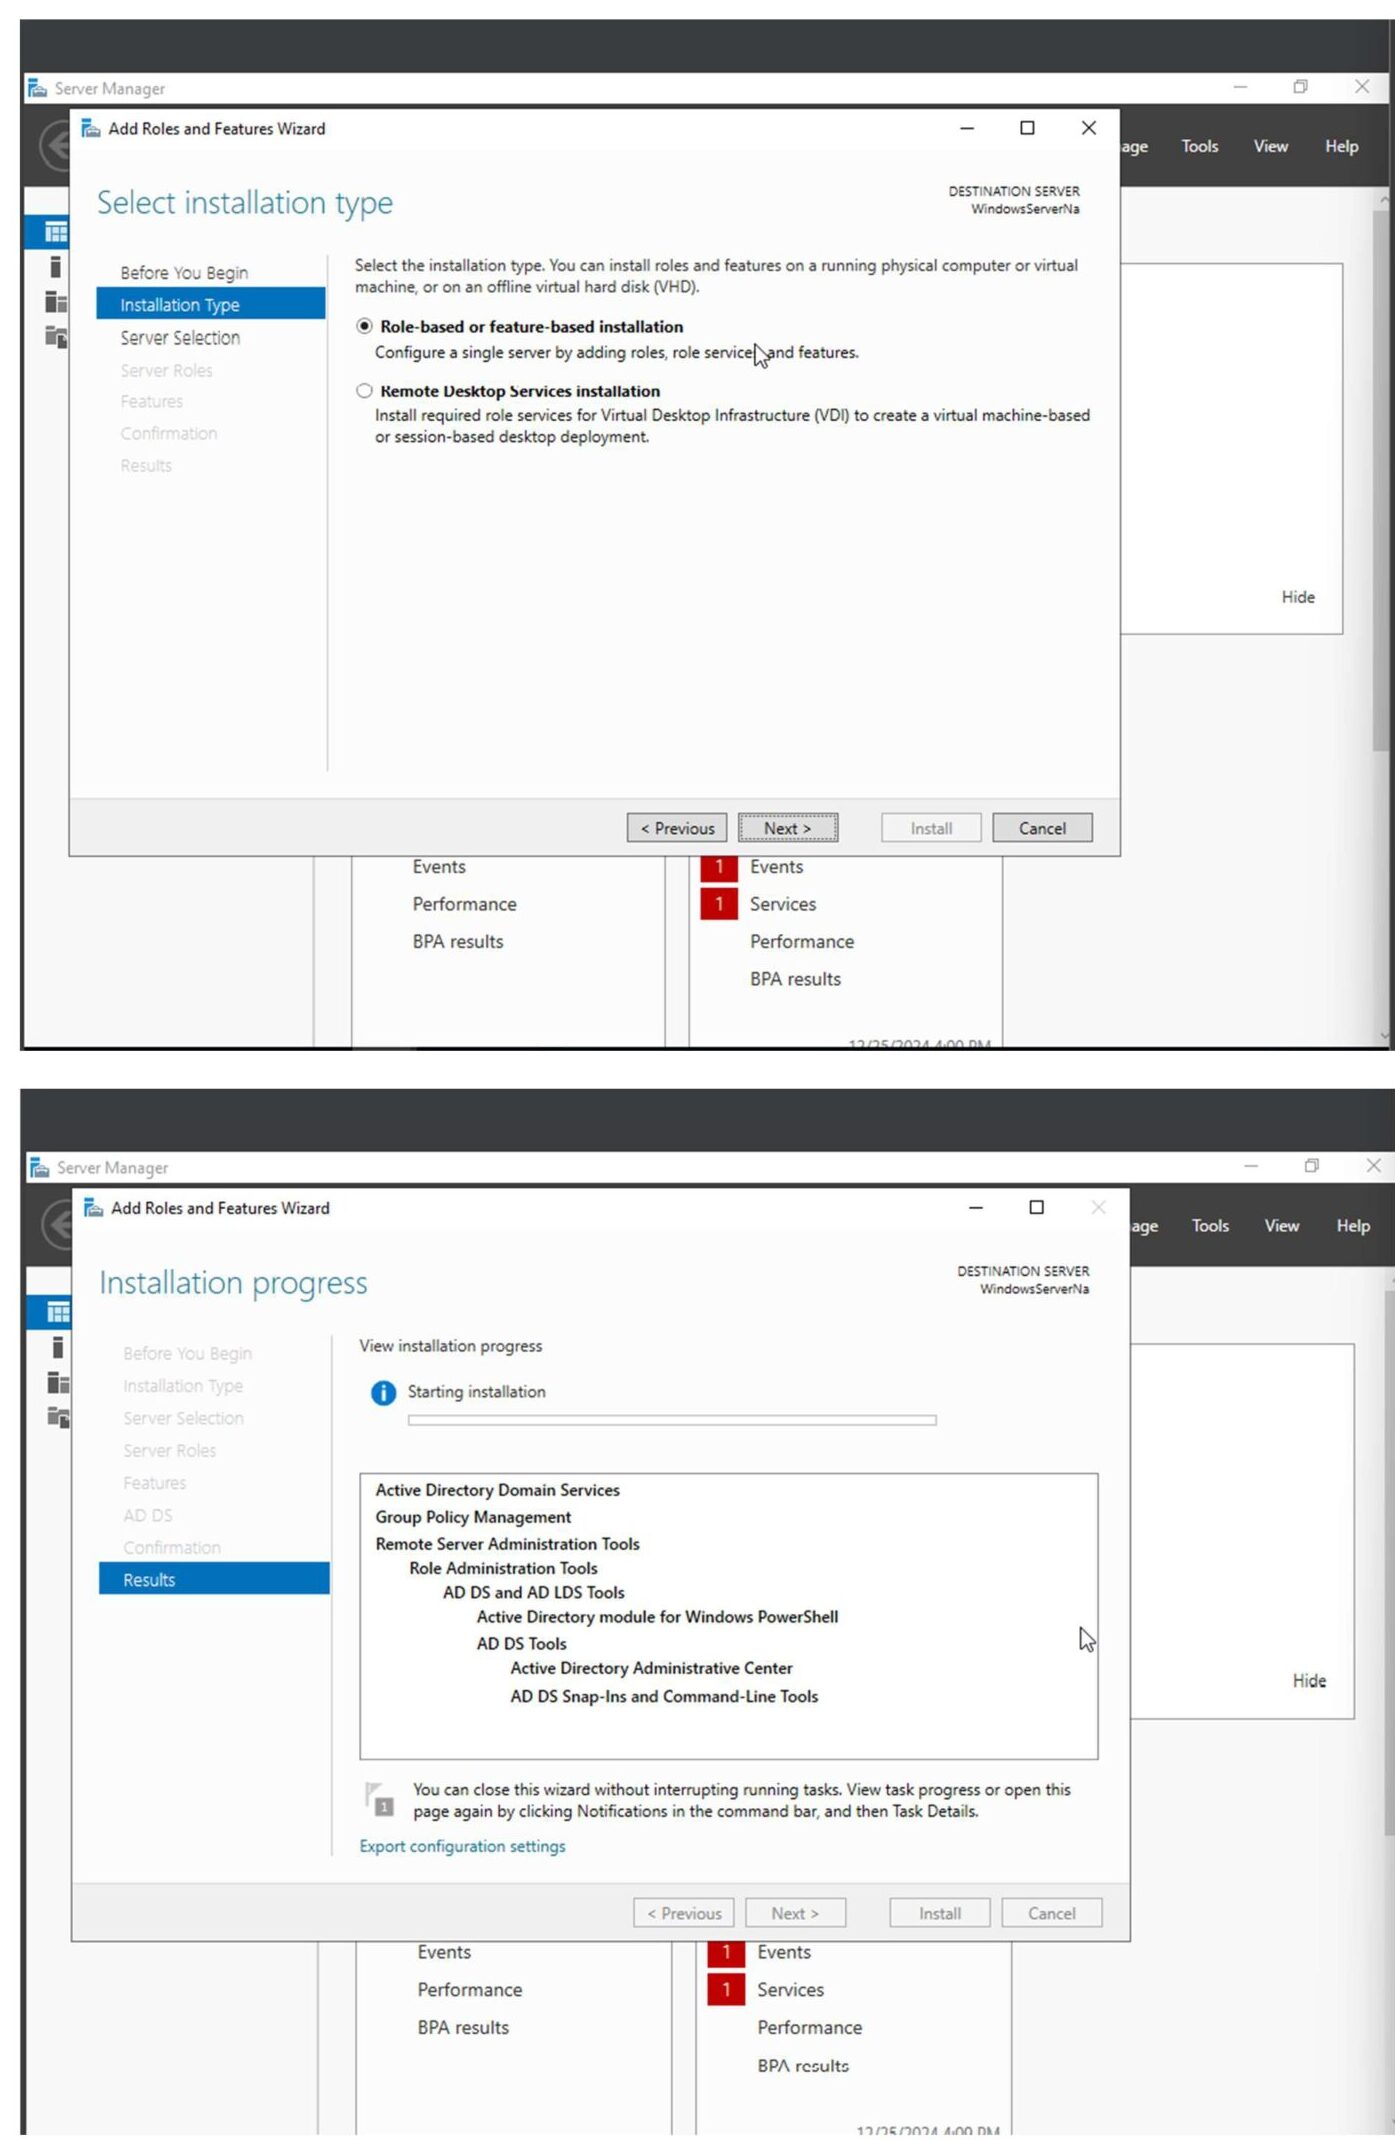Click red 1 badge next to Events below installation type wizard
The width and height of the screenshot is (1395, 2142).
pyautogui.click(x=719, y=867)
